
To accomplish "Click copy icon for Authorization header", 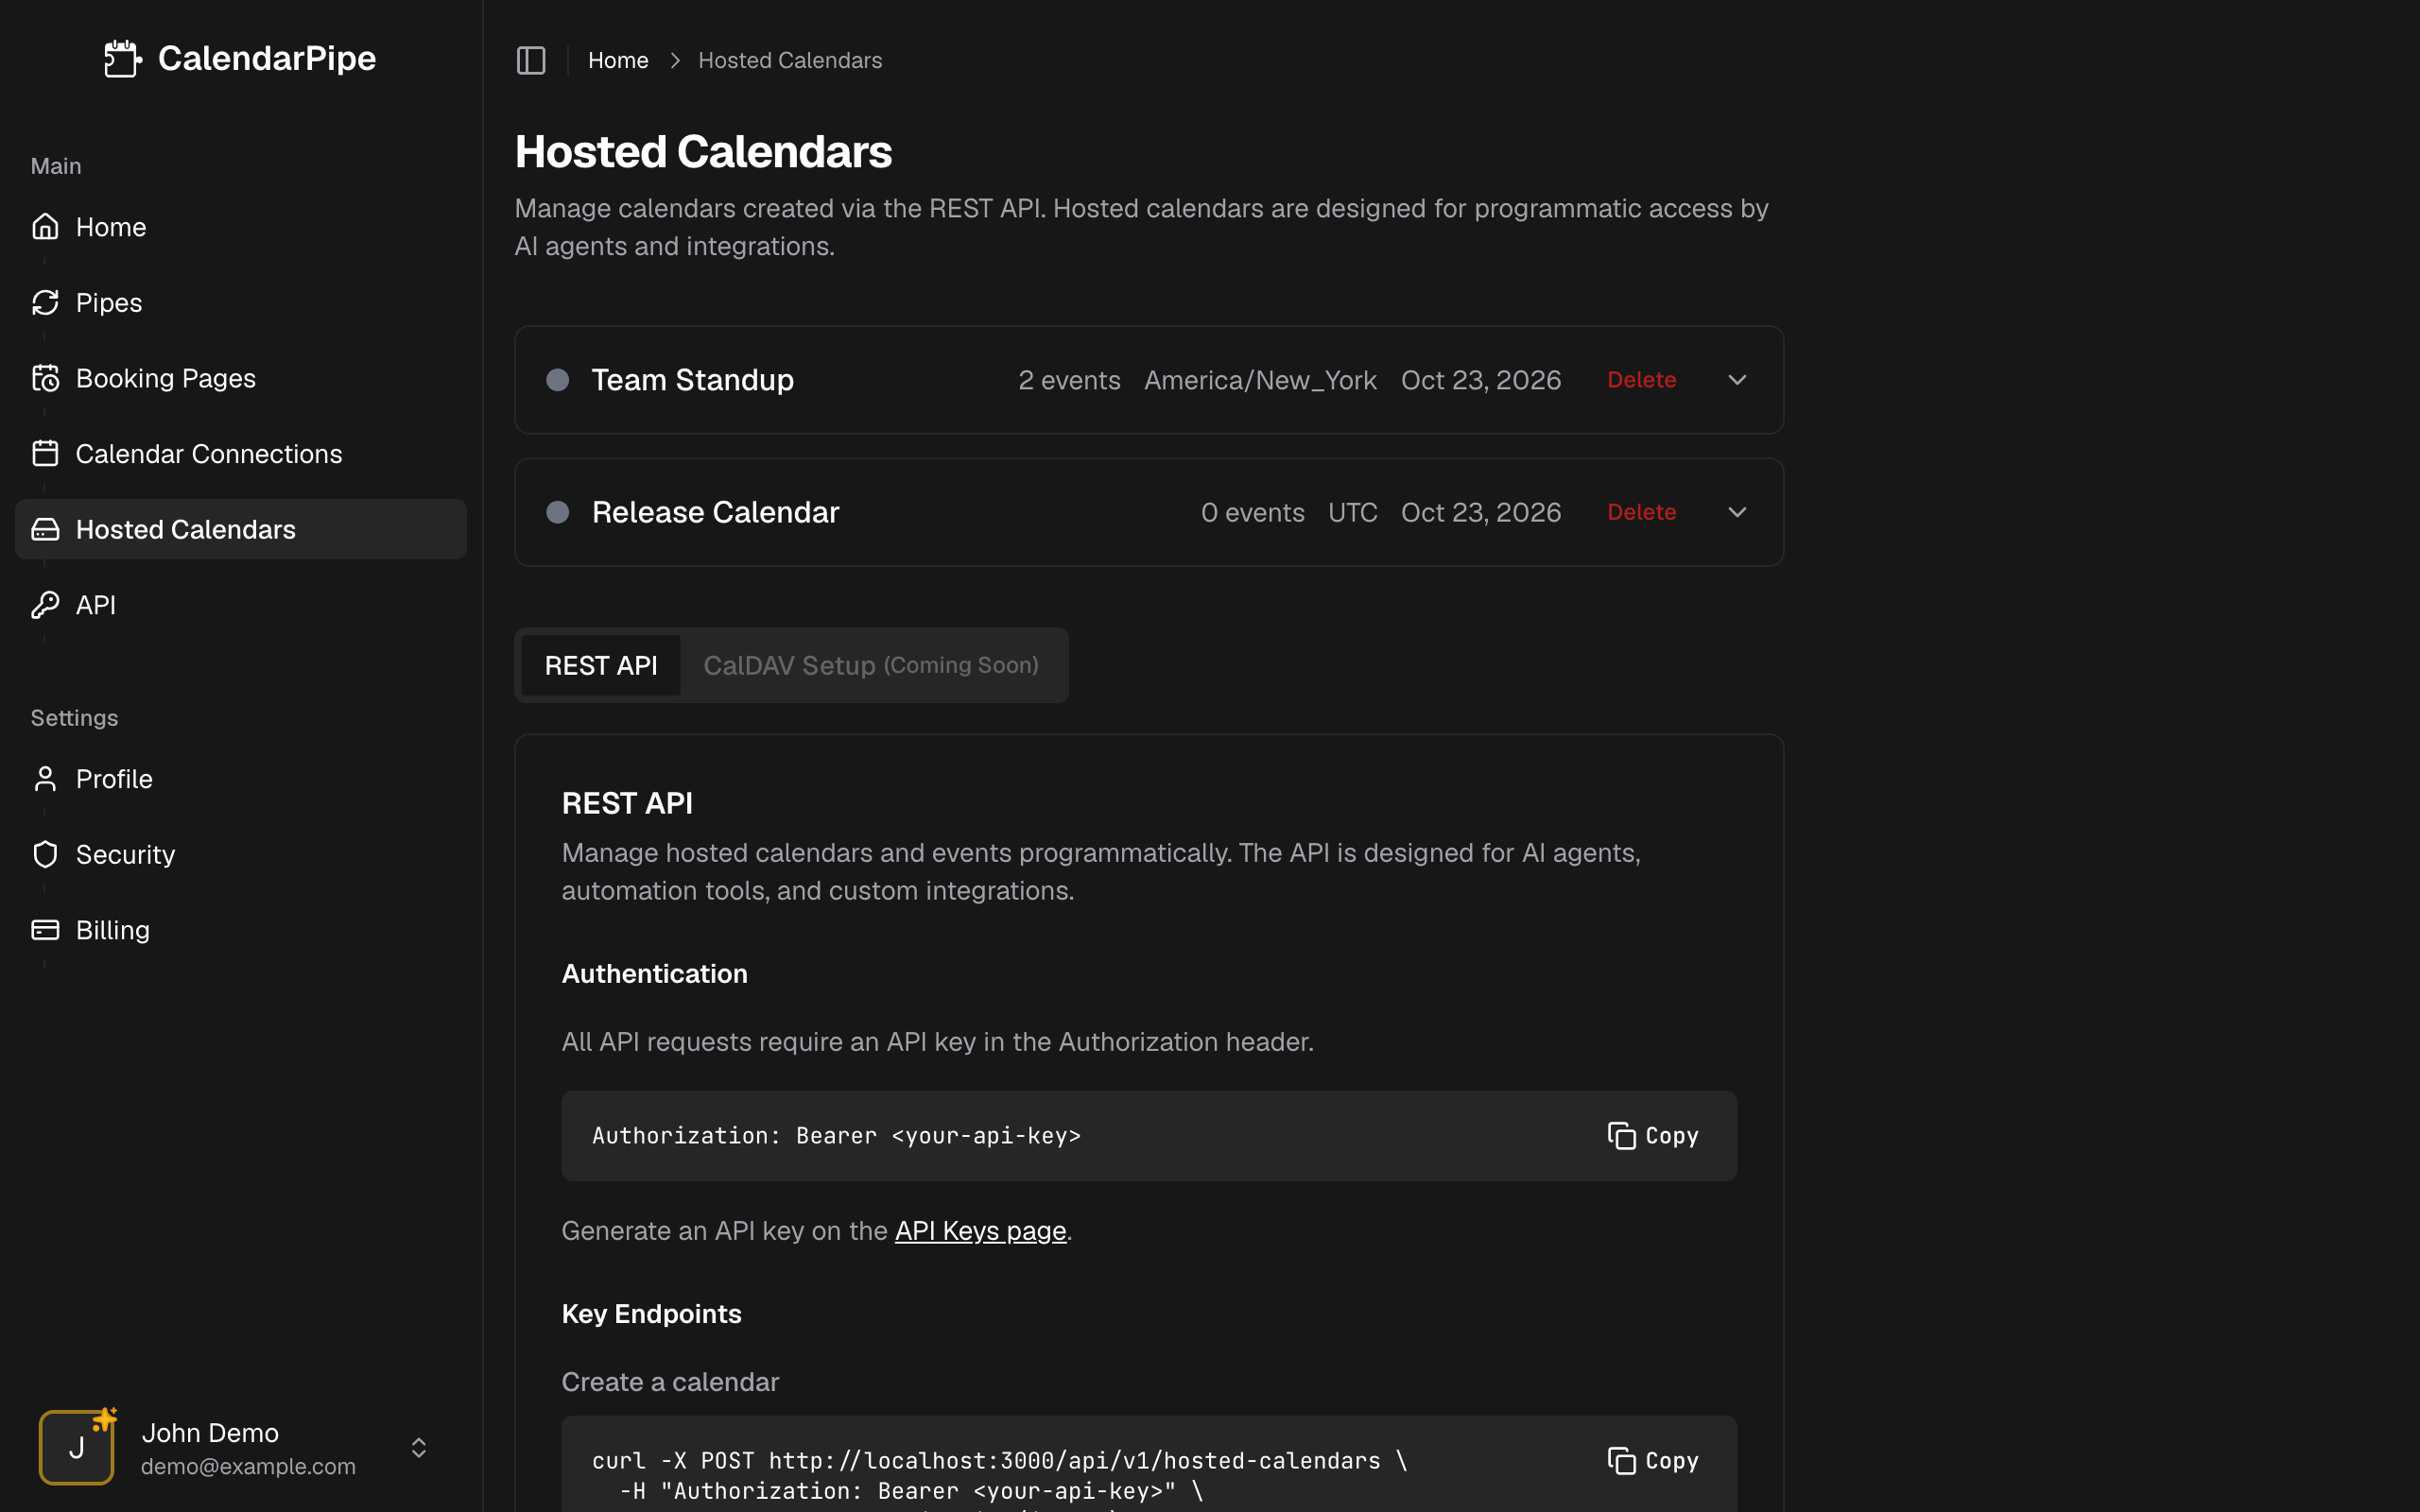I will tap(1621, 1136).
